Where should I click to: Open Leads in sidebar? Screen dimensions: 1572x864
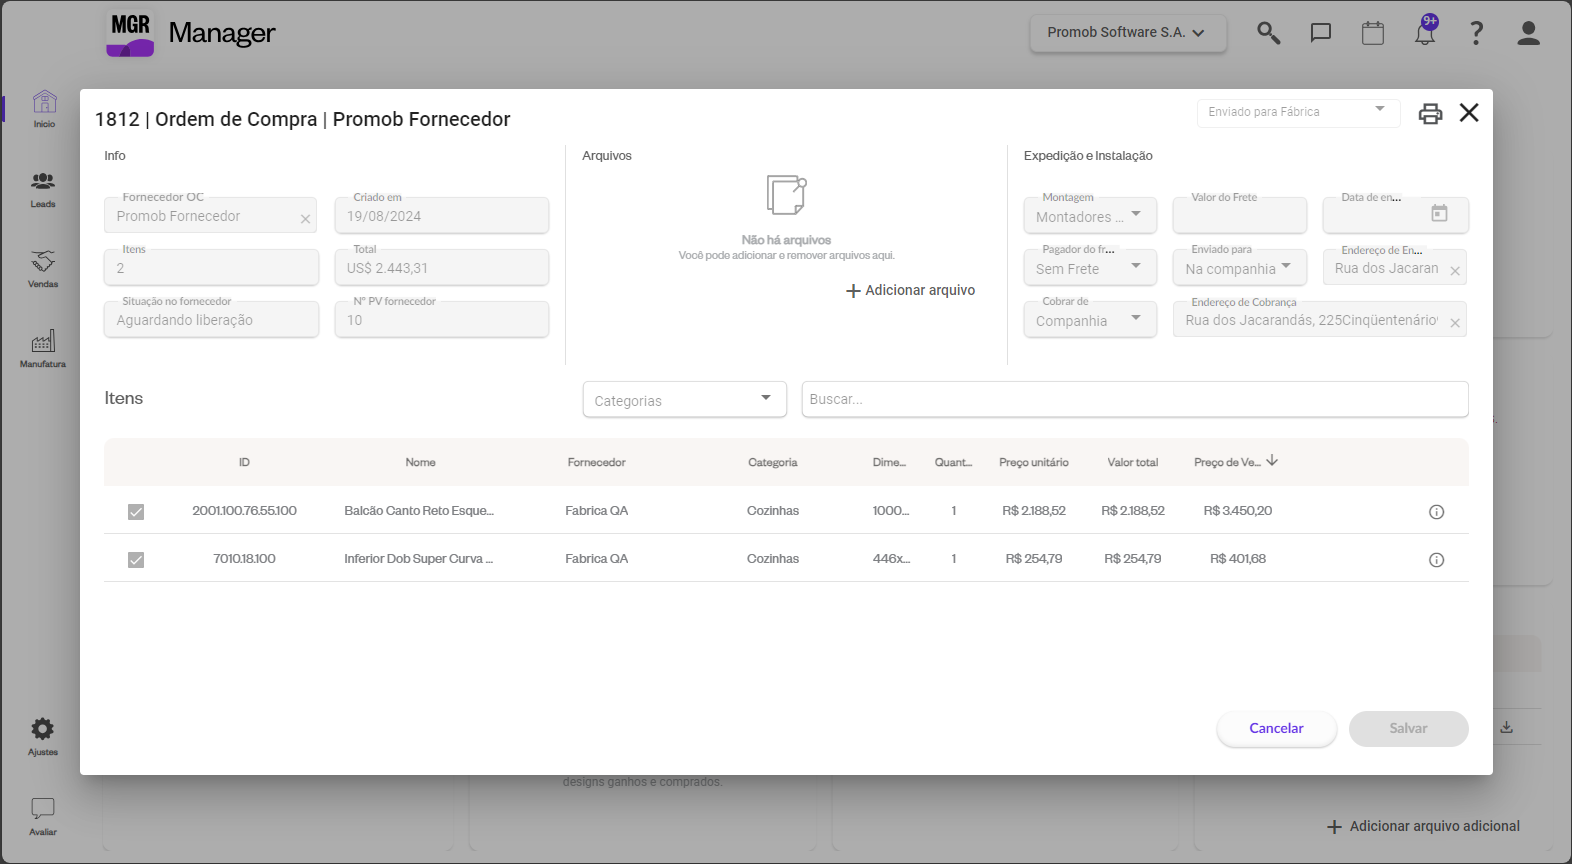click(43, 189)
